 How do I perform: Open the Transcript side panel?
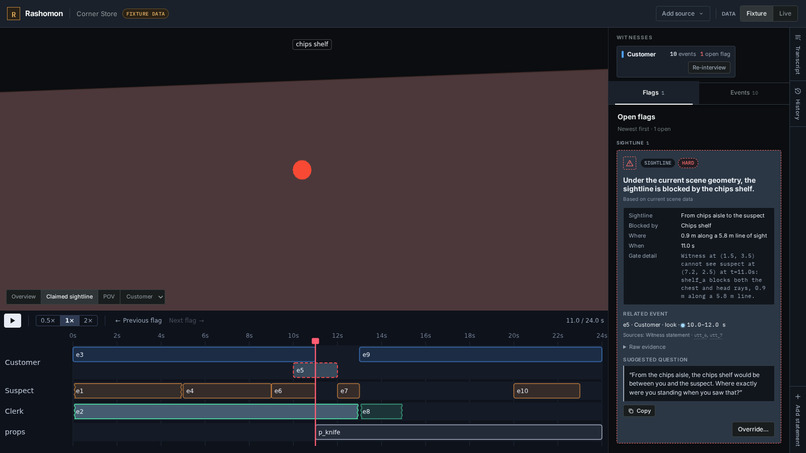797,55
